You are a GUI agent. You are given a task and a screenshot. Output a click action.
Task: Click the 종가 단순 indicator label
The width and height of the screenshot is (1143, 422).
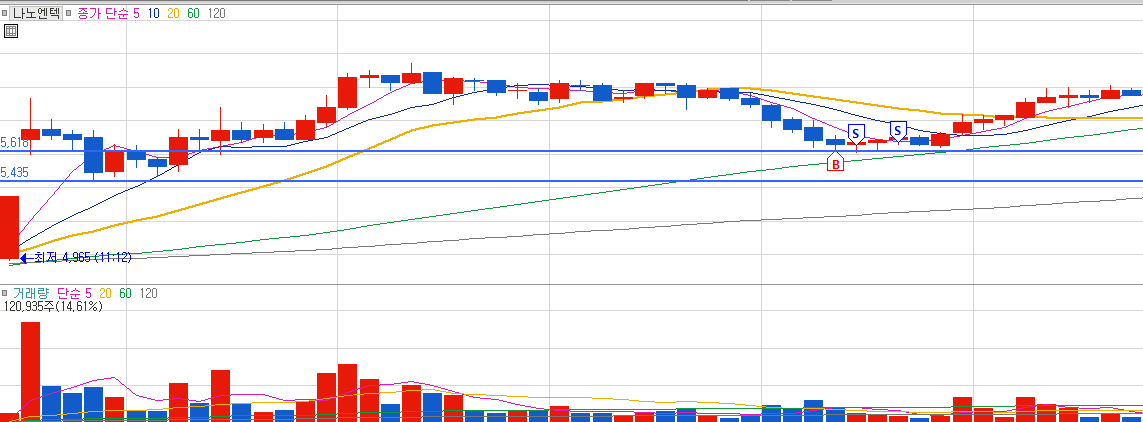tap(104, 13)
